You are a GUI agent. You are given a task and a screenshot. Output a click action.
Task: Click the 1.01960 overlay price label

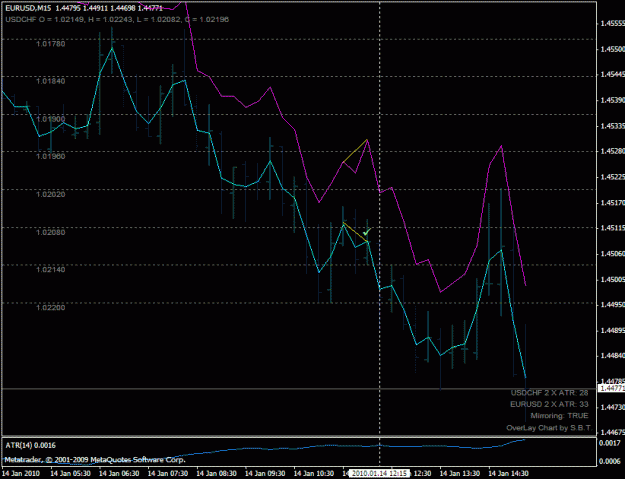51,157
